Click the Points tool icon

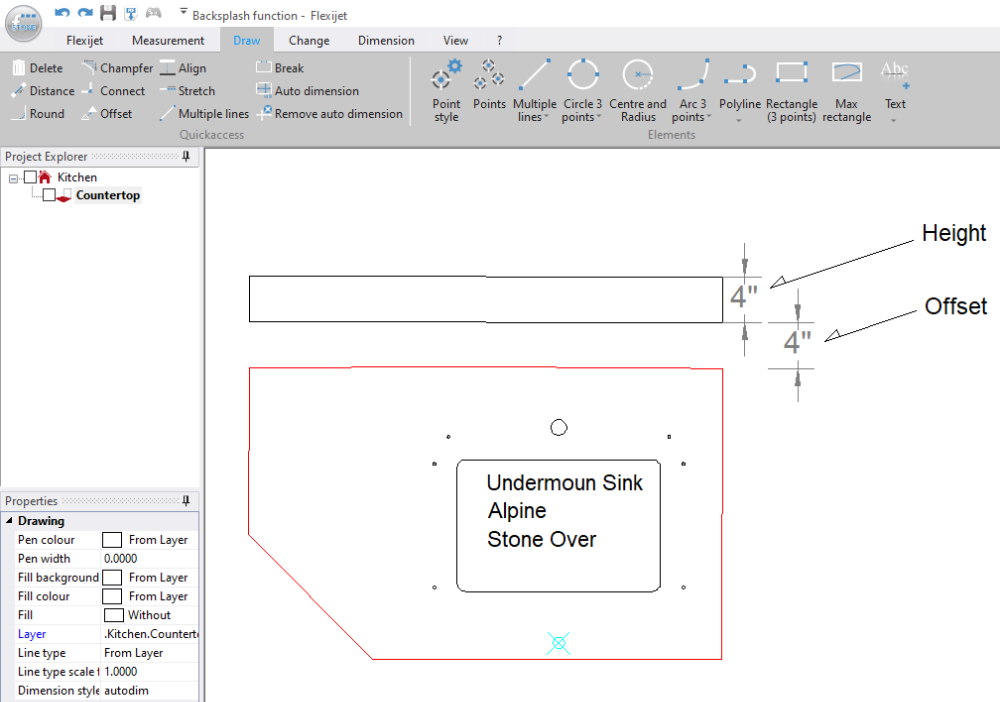[489, 84]
